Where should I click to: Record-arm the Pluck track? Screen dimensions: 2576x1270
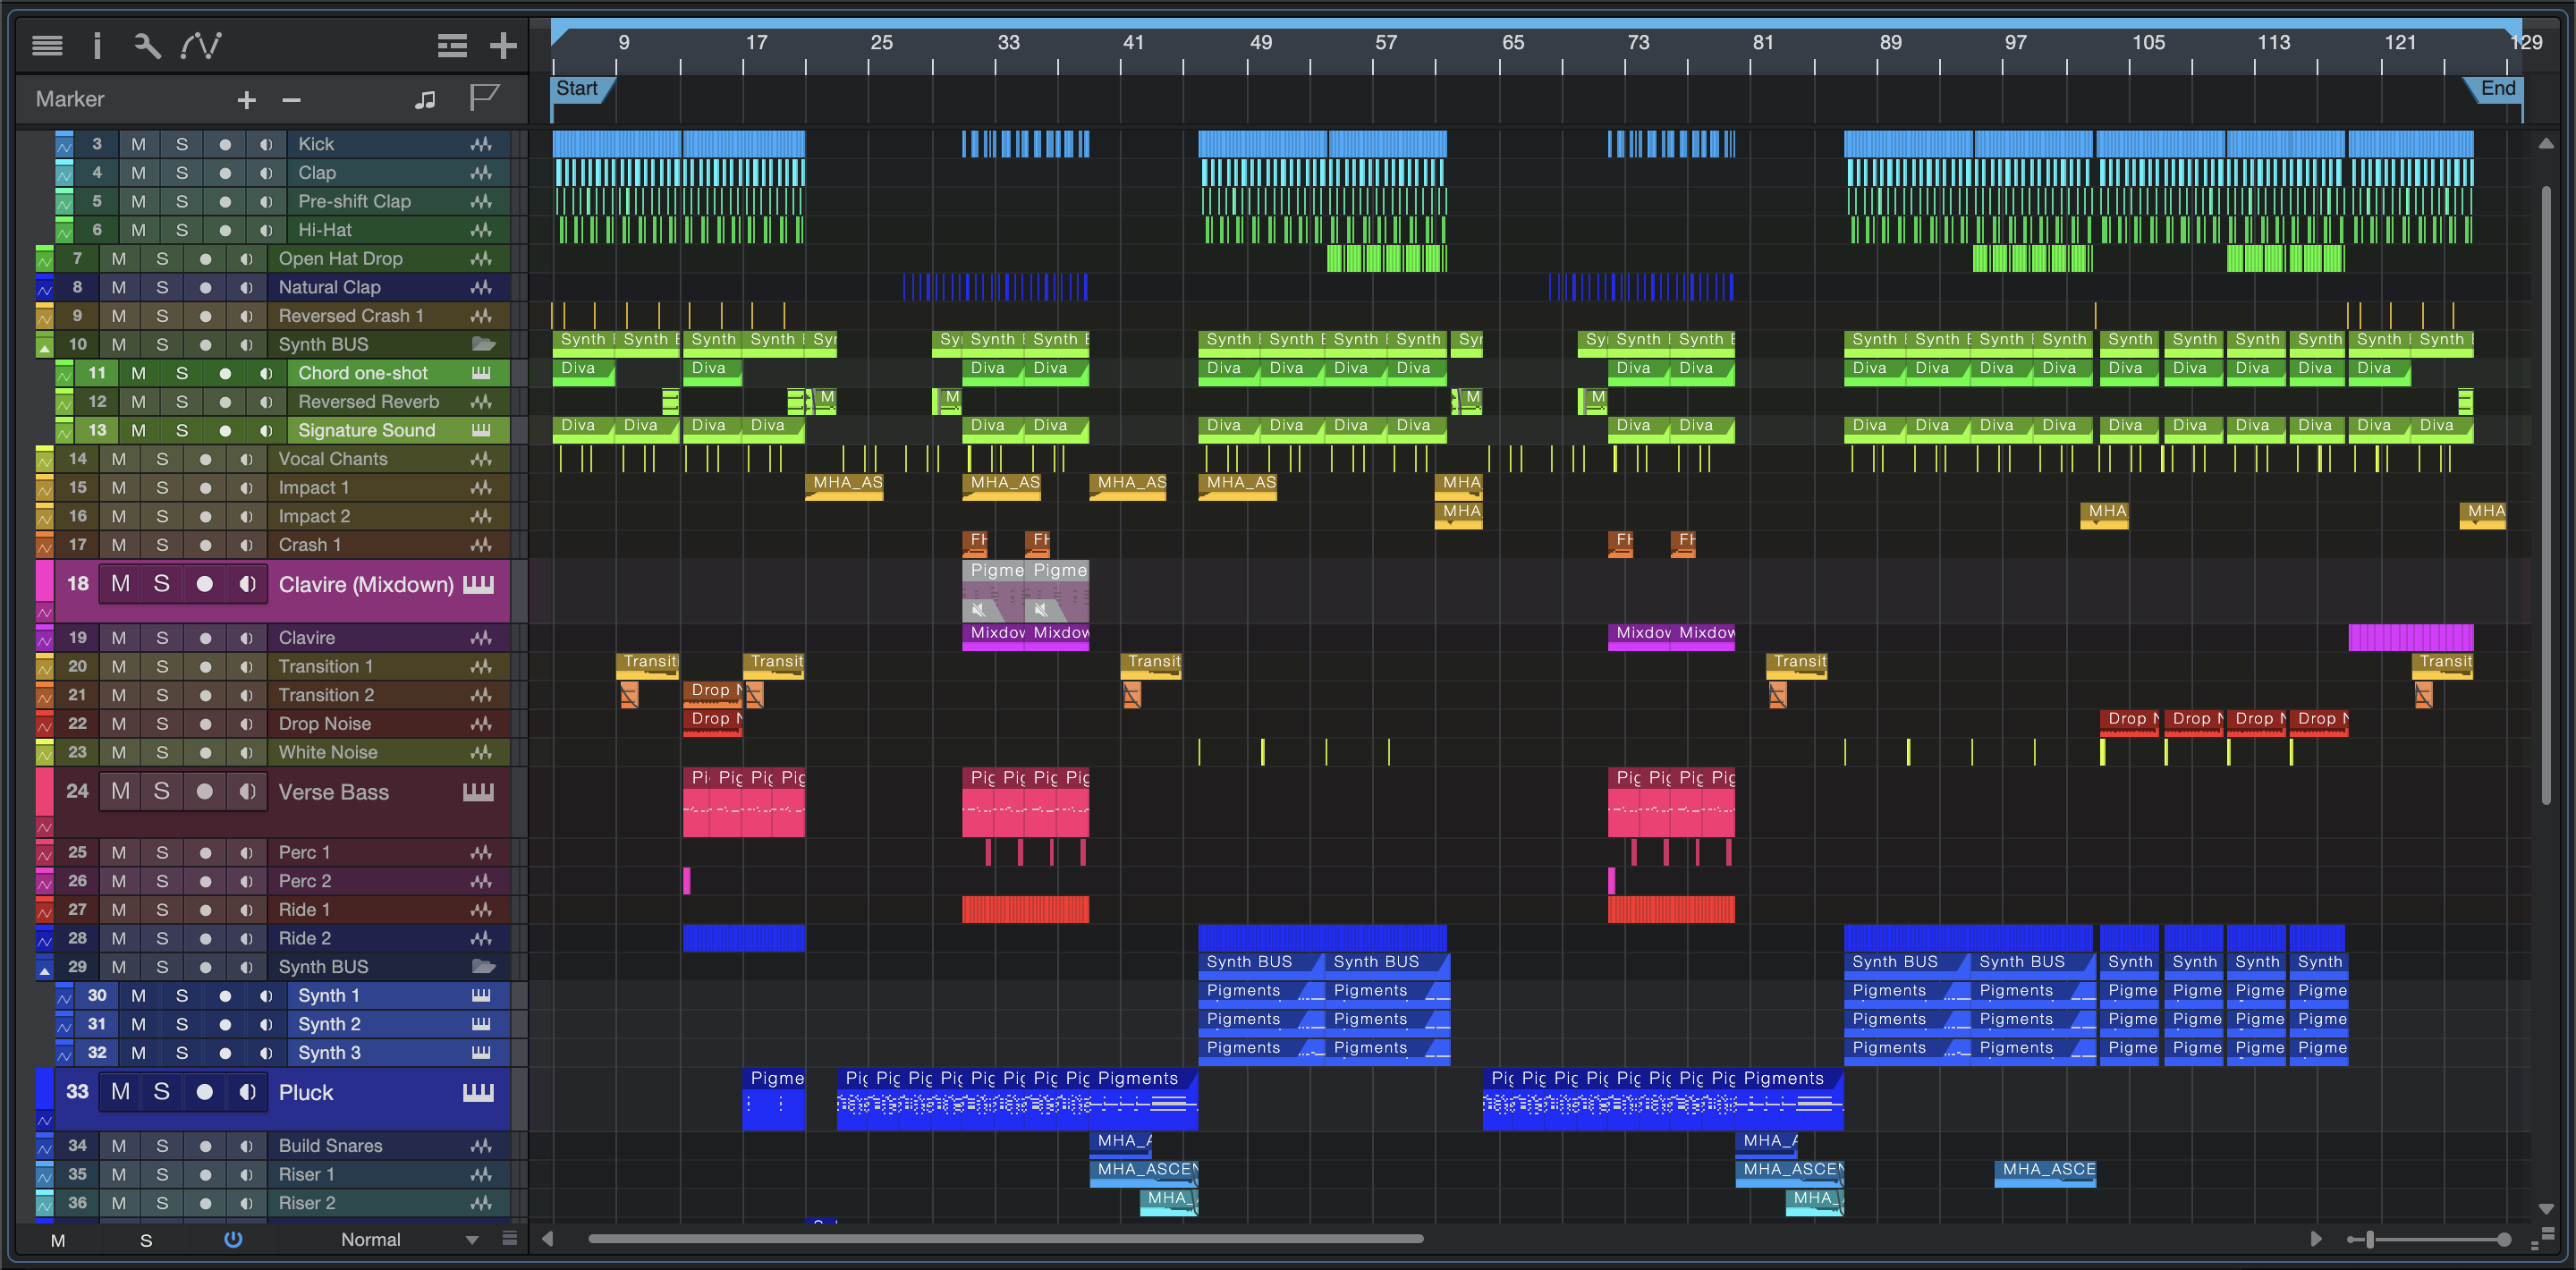(x=205, y=1092)
